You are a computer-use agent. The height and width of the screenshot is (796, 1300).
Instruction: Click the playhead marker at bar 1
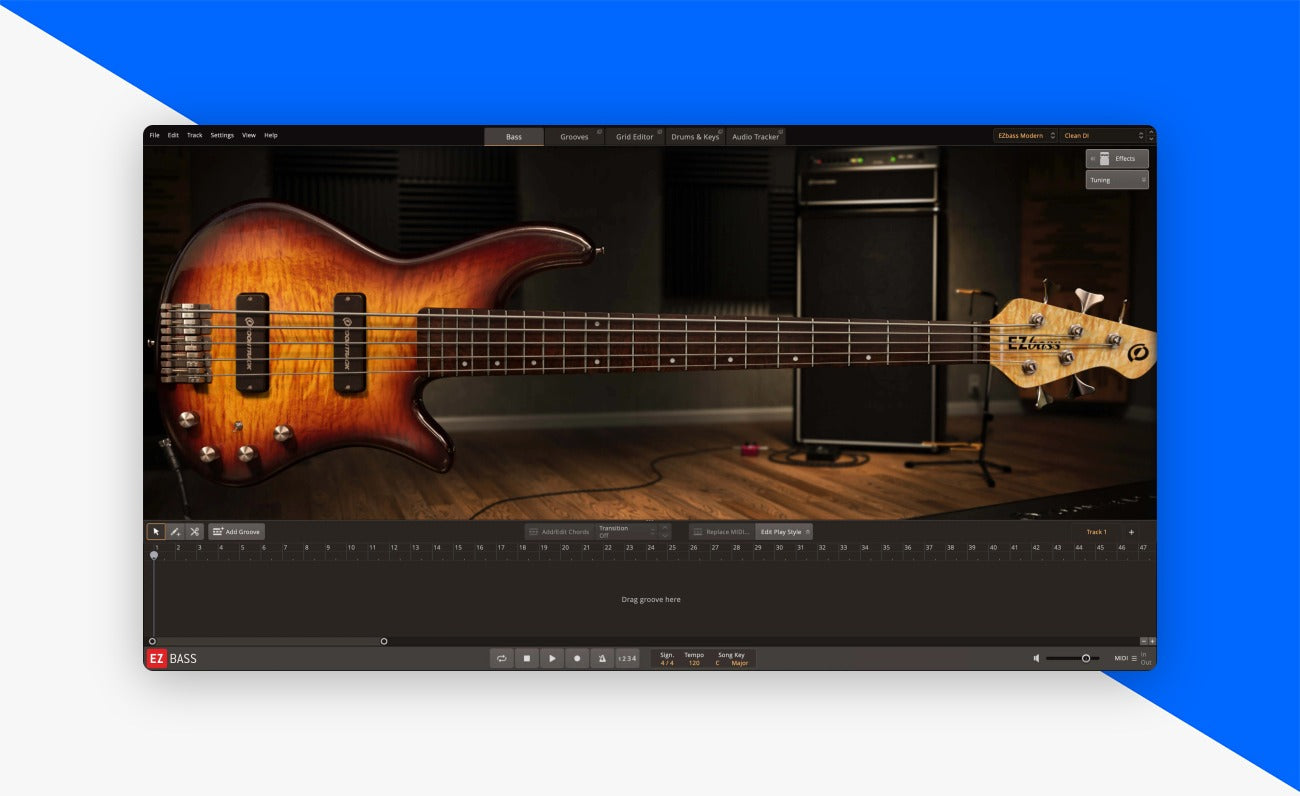point(153,555)
